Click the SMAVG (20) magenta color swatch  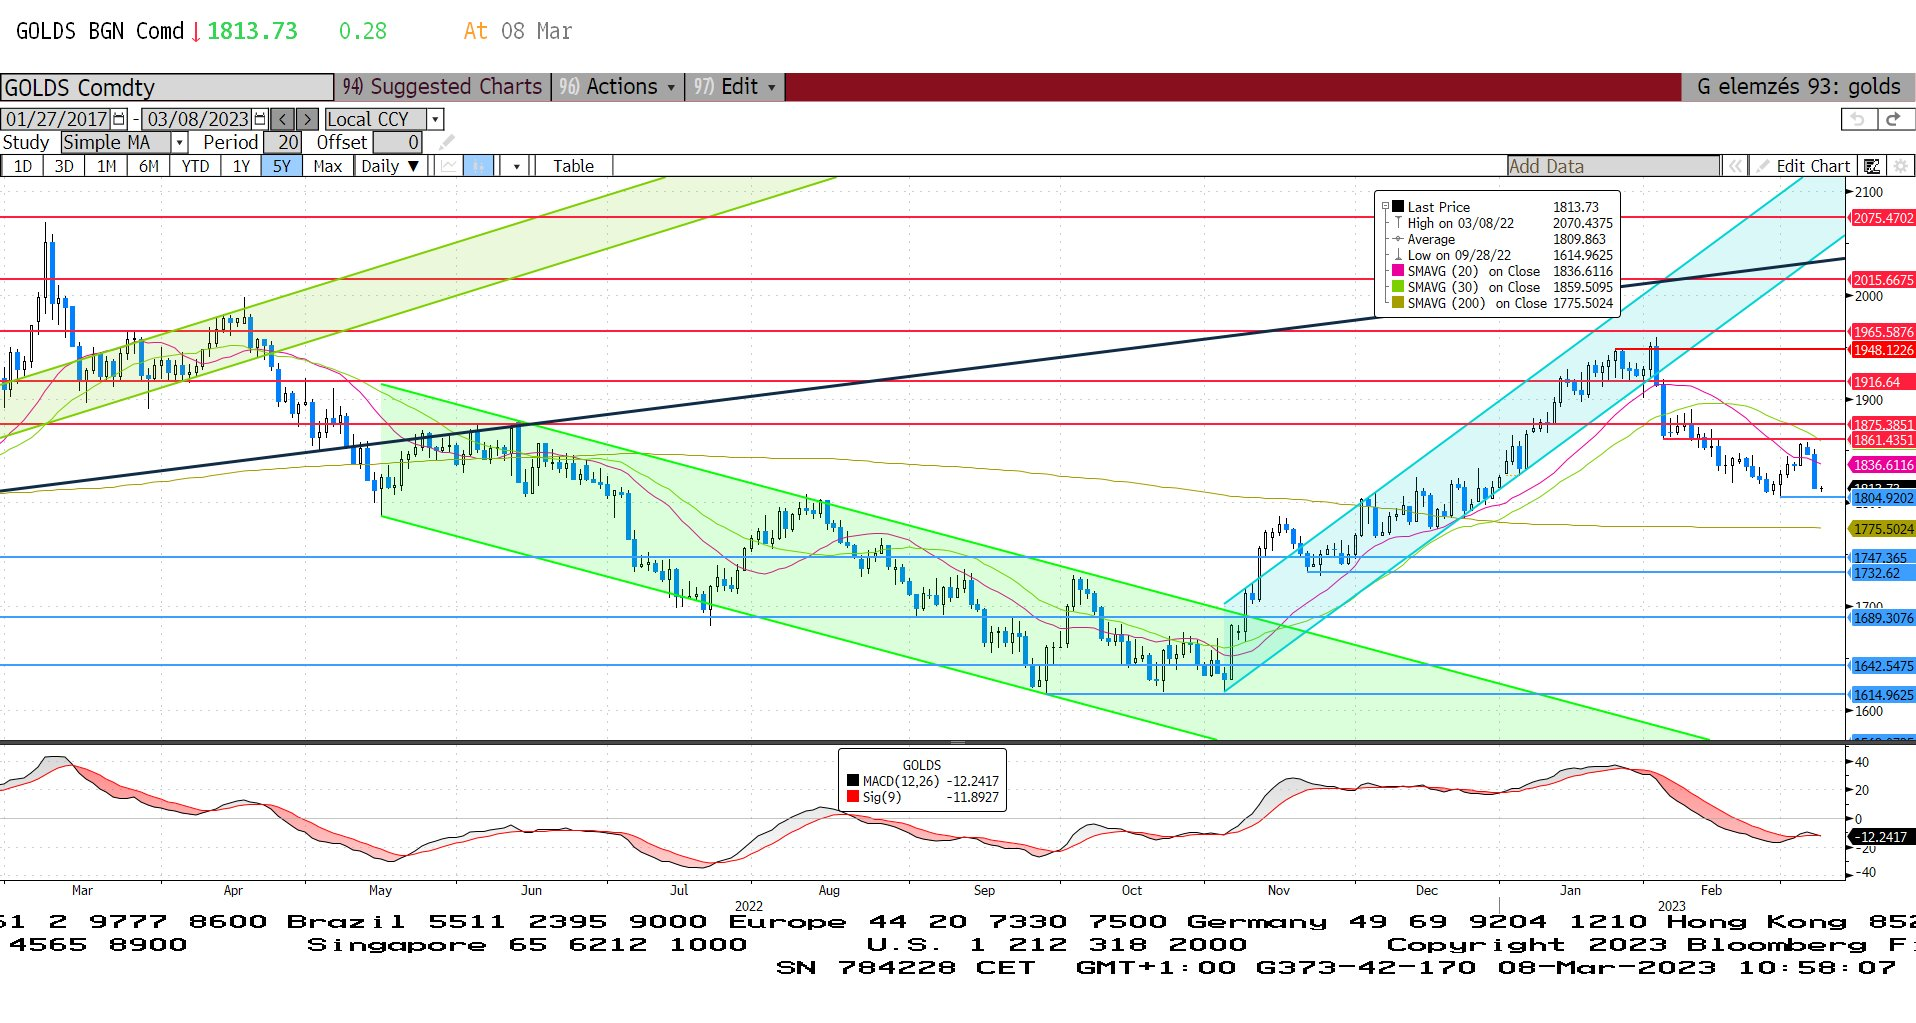(x=1398, y=271)
